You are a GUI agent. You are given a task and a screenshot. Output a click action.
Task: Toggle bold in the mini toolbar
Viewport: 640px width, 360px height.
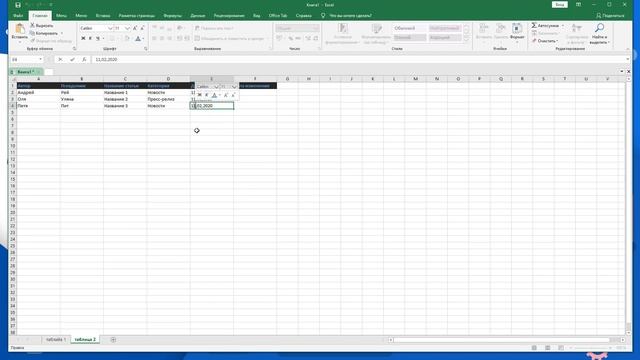(200, 95)
